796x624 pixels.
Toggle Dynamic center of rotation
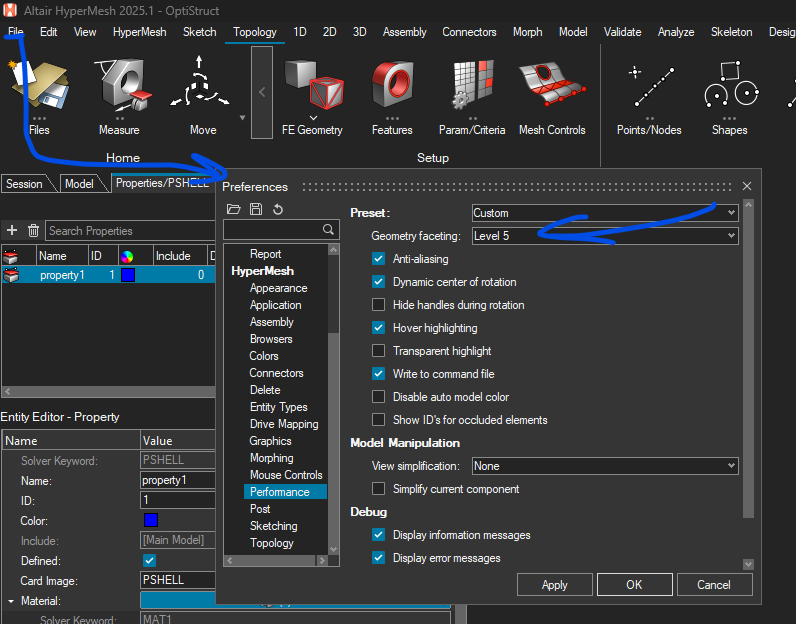click(378, 282)
